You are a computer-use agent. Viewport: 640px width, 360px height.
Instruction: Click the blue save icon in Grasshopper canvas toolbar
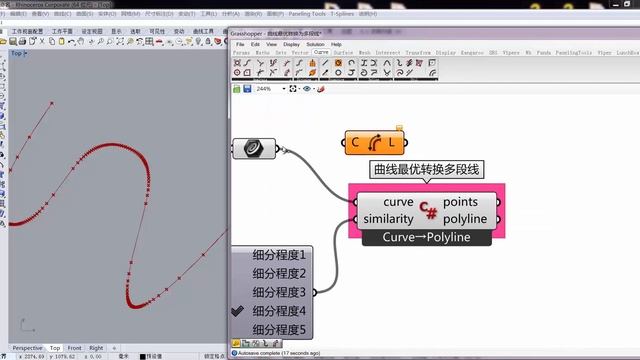click(x=247, y=89)
